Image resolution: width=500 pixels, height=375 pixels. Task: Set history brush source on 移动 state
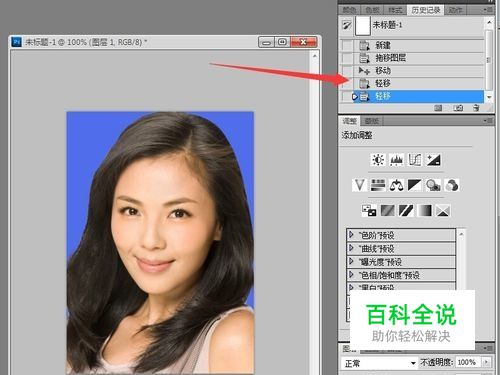tap(347, 71)
